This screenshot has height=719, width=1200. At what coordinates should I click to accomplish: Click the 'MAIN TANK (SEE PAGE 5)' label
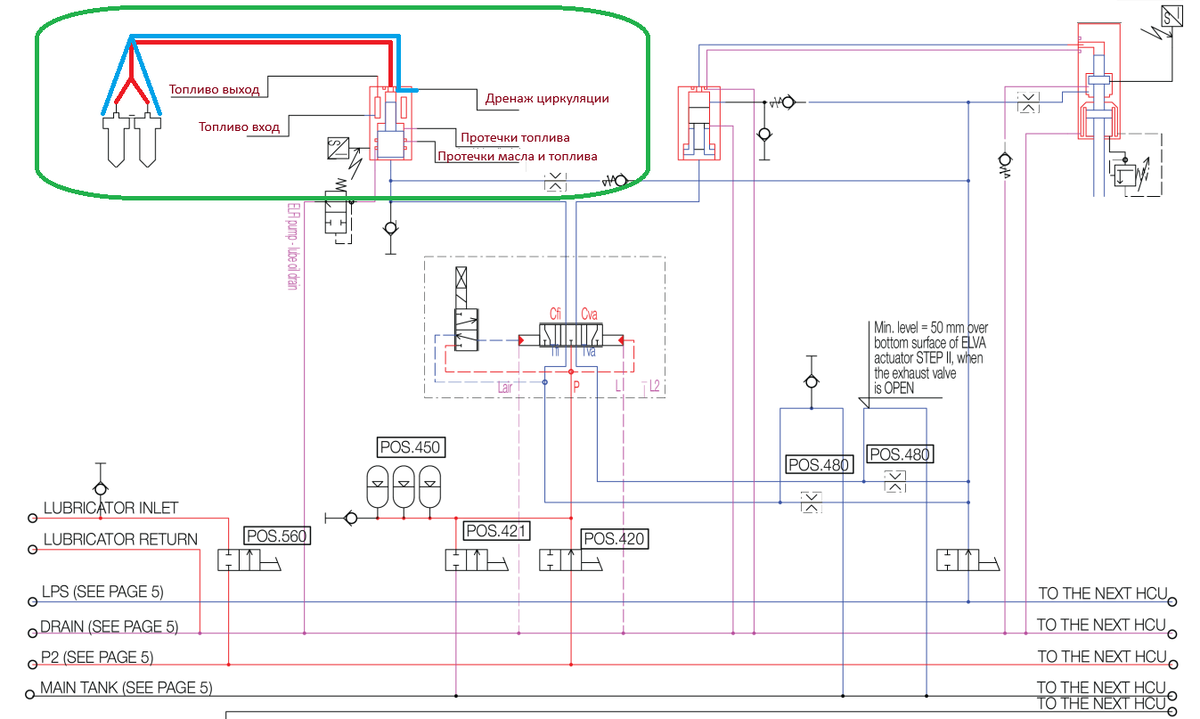126,688
